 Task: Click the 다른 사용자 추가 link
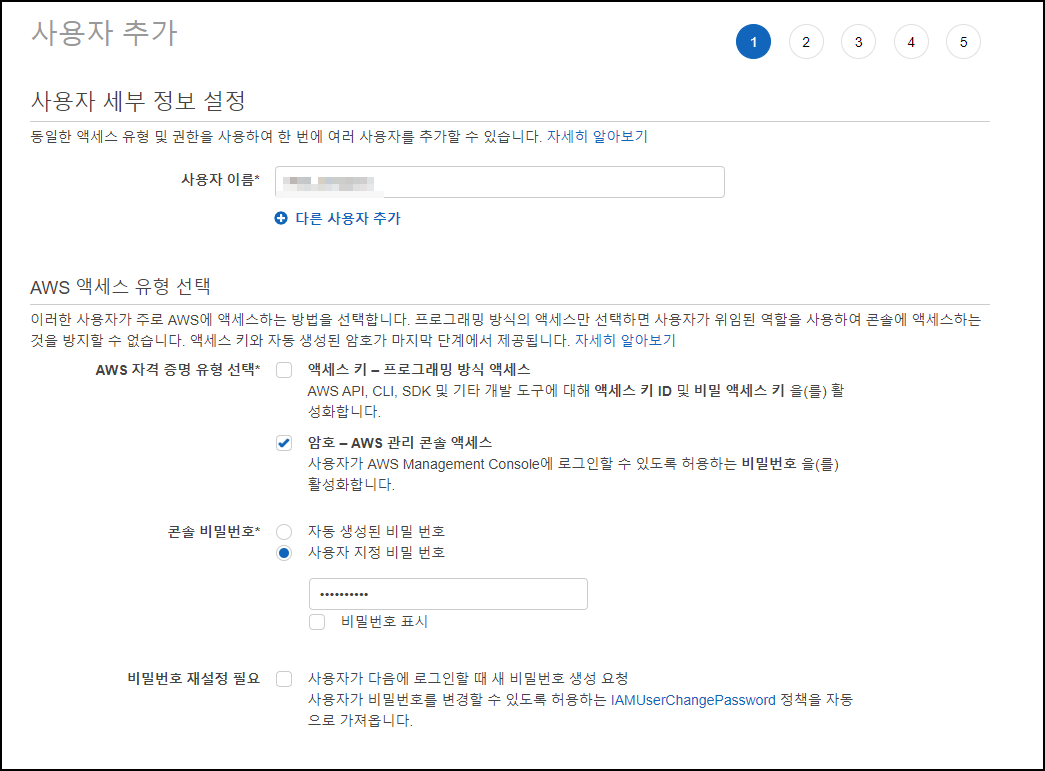[x=348, y=219]
